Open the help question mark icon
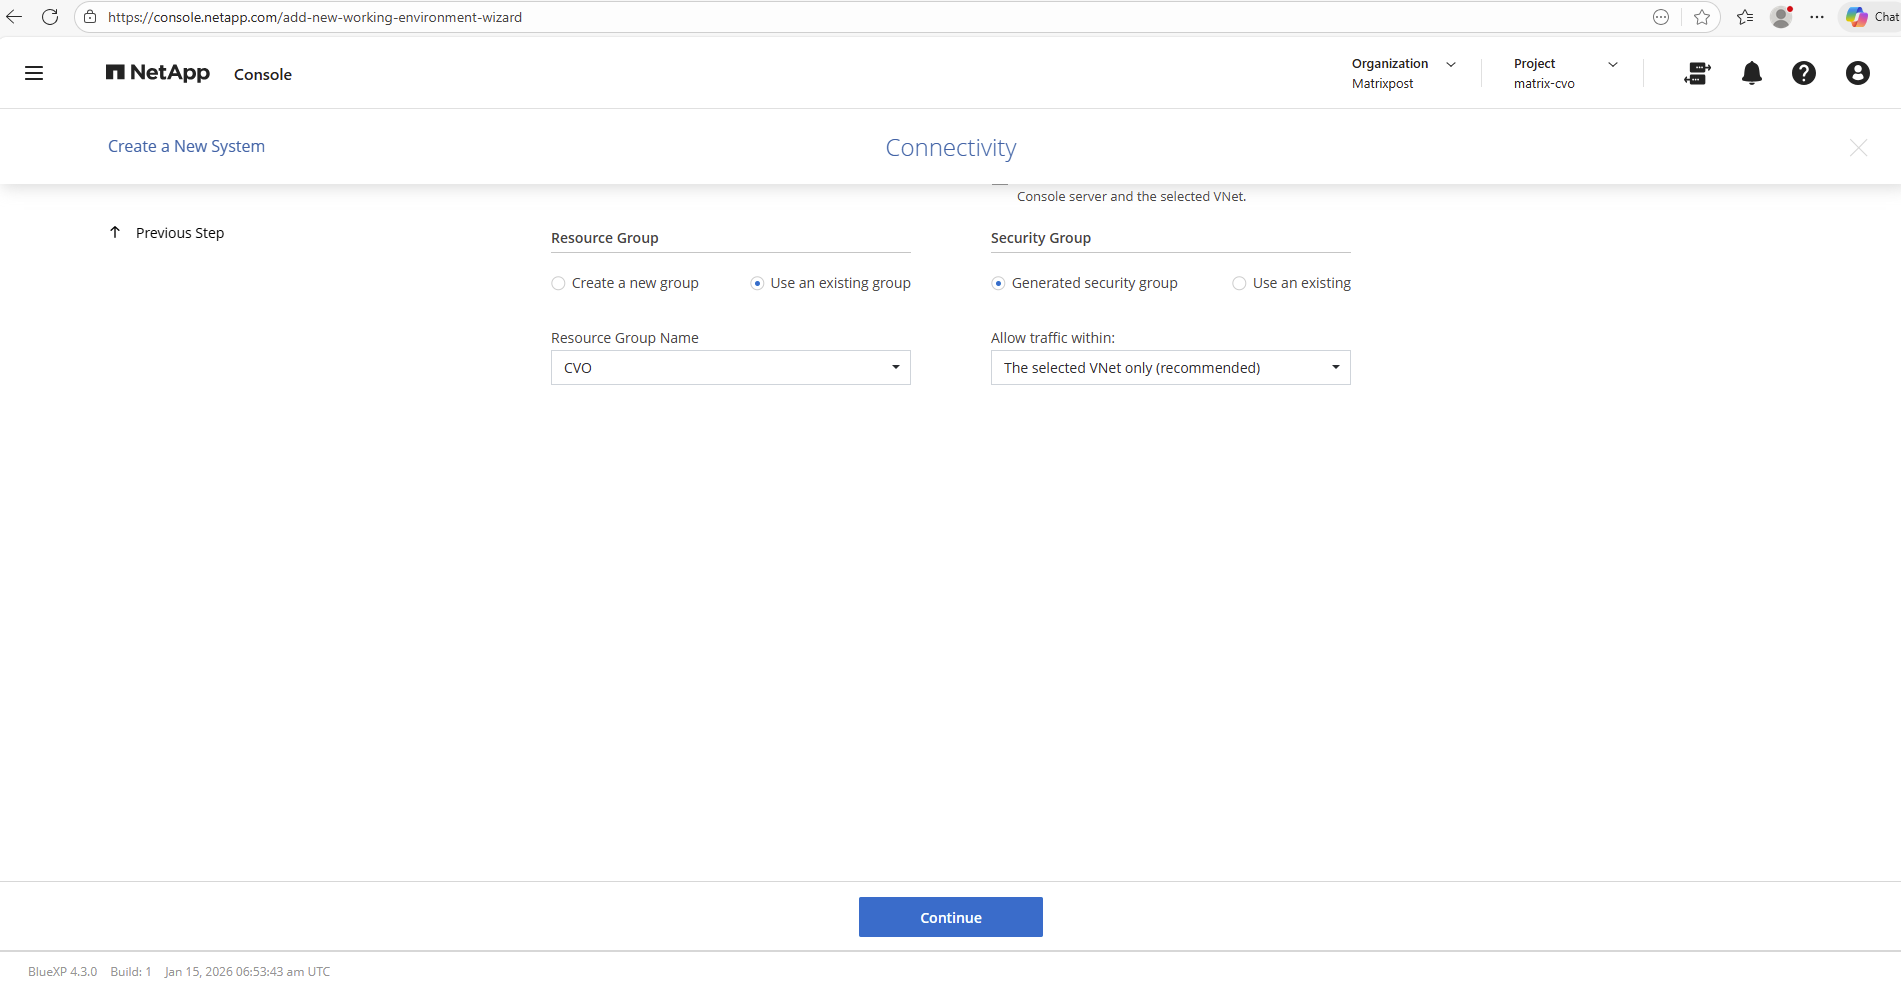This screenshot has width=1901, height=988. (x=1803, y=73)
